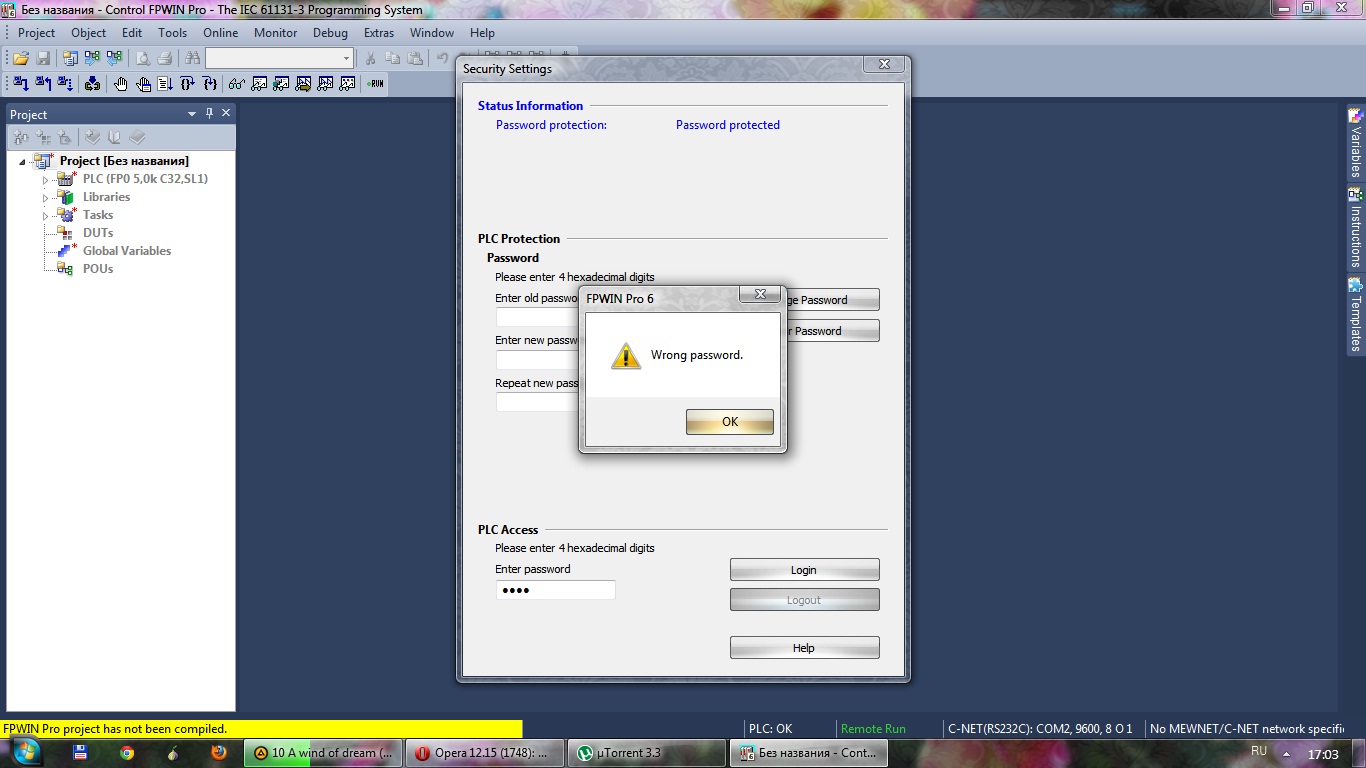Image resolution: width=1366 pixels, height=768 pixels.
Task: Click the floppy disk icon in the taskbar
Action: [81, 753]
